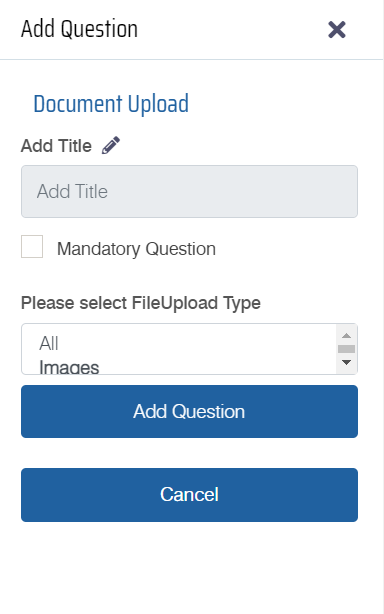Tick the Mandatory Question checkbox
This screenshot has width=384, height=614.
(32, 247)
